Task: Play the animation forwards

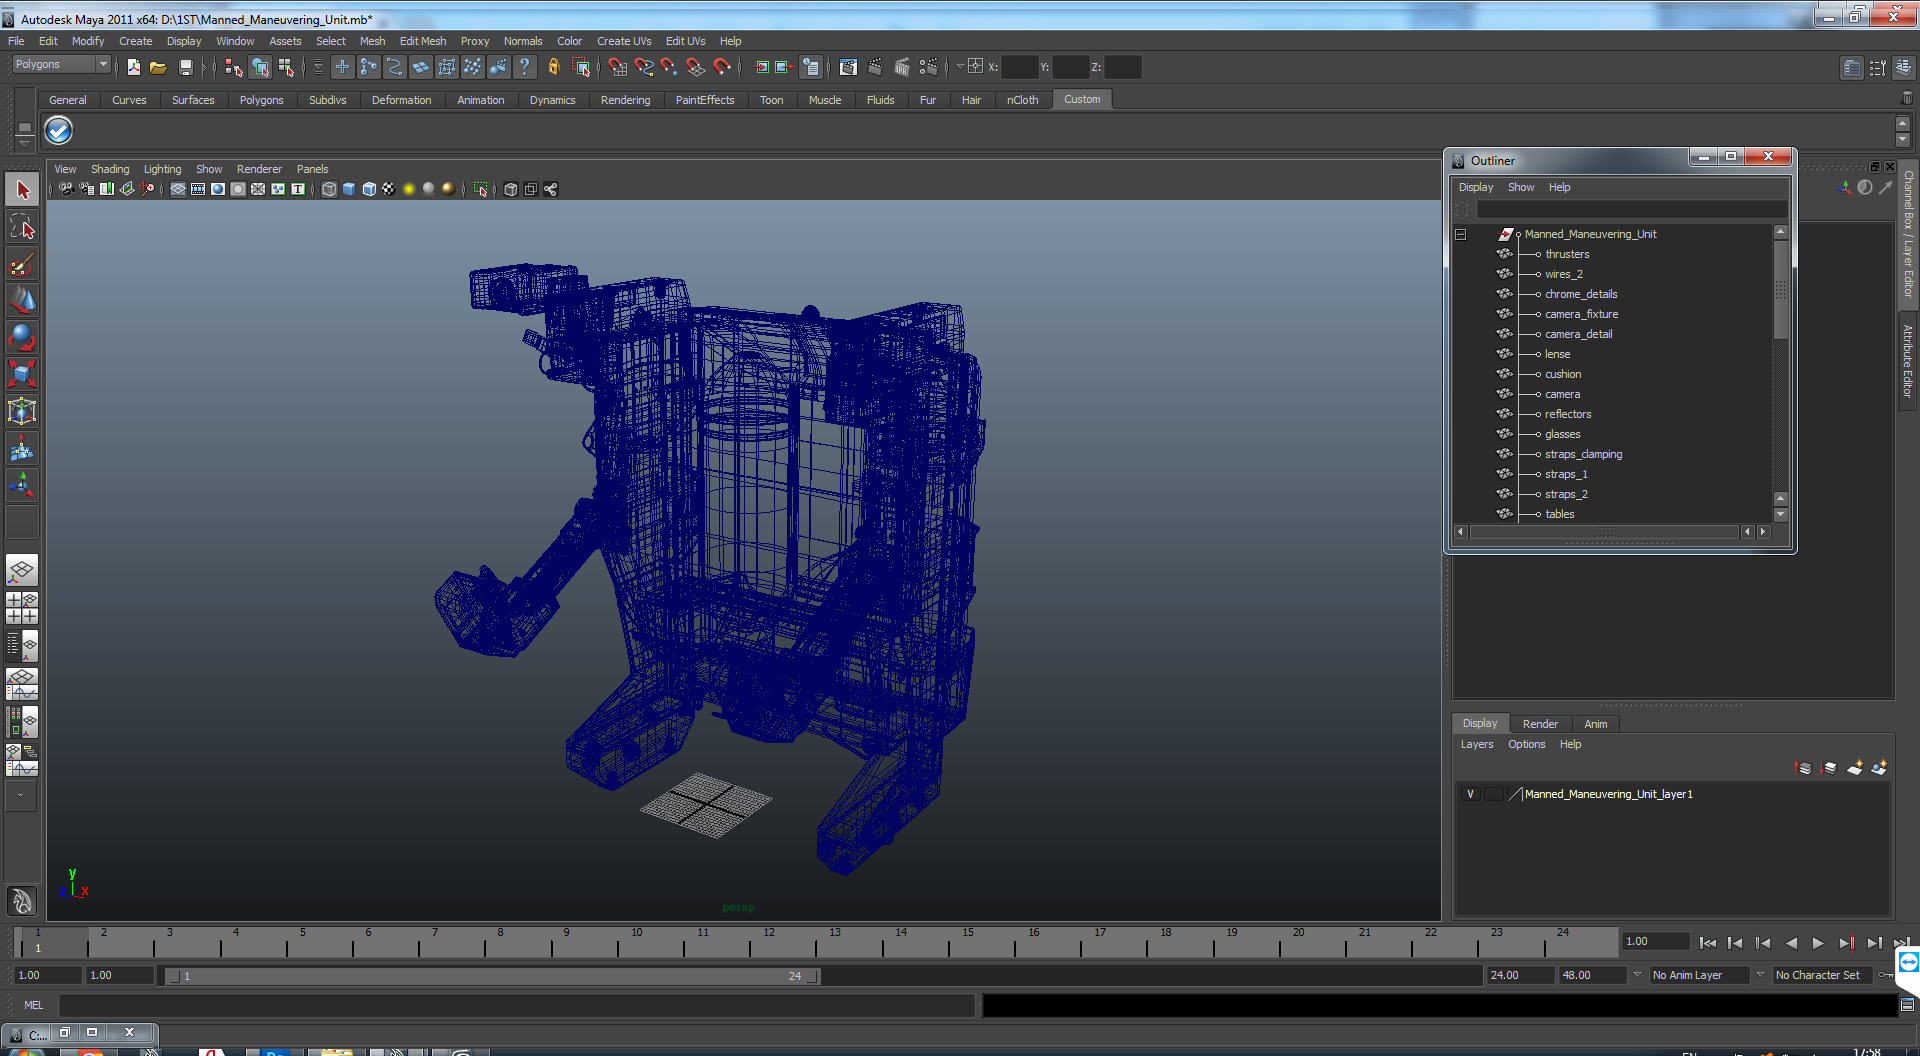Action: pyautogui.click(x=1818, y=943)
